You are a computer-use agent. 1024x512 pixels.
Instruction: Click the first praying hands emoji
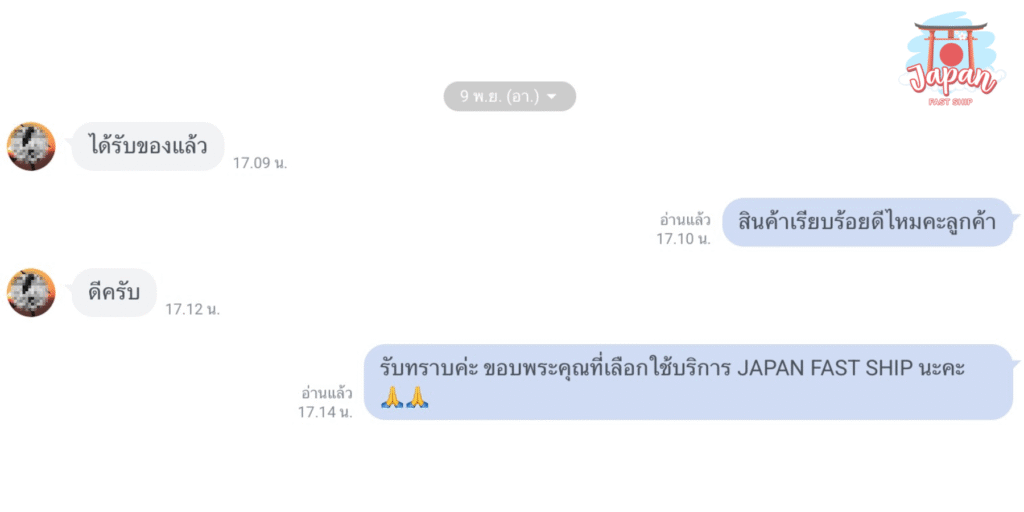(392, 398)
